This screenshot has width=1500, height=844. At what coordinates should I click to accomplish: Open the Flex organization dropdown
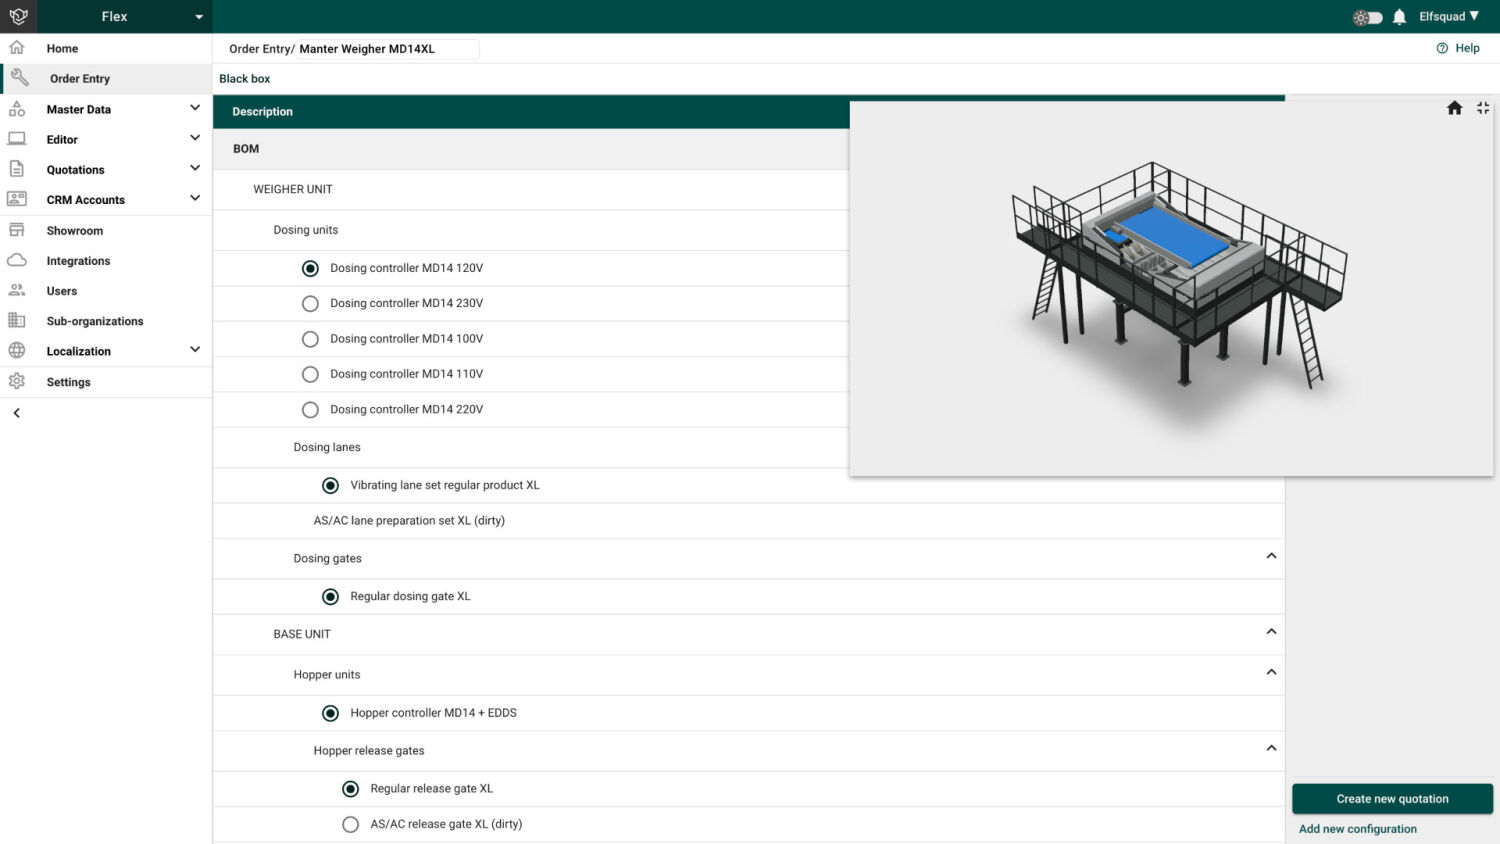coord(198,17)
